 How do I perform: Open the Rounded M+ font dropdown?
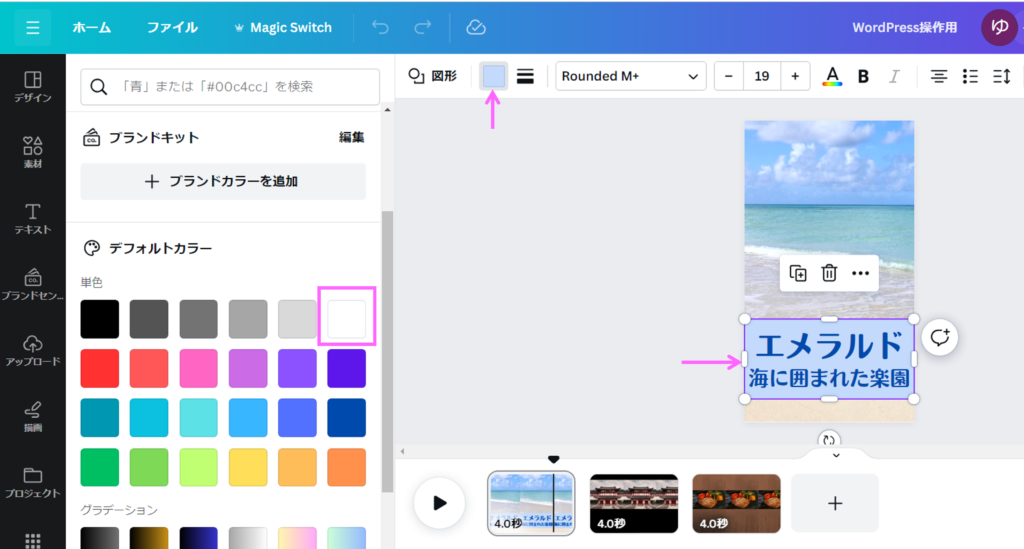coord(630,76)
